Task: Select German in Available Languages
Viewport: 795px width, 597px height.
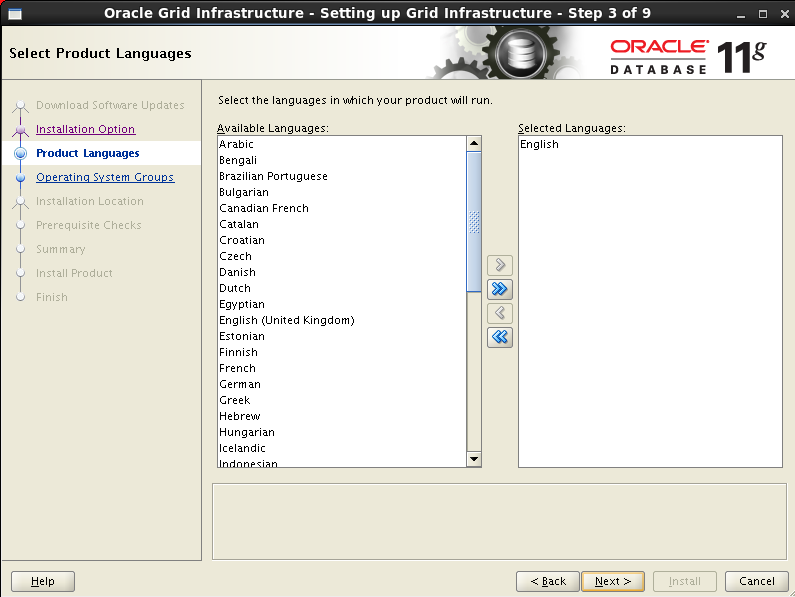Action: [x=341, y=384]
